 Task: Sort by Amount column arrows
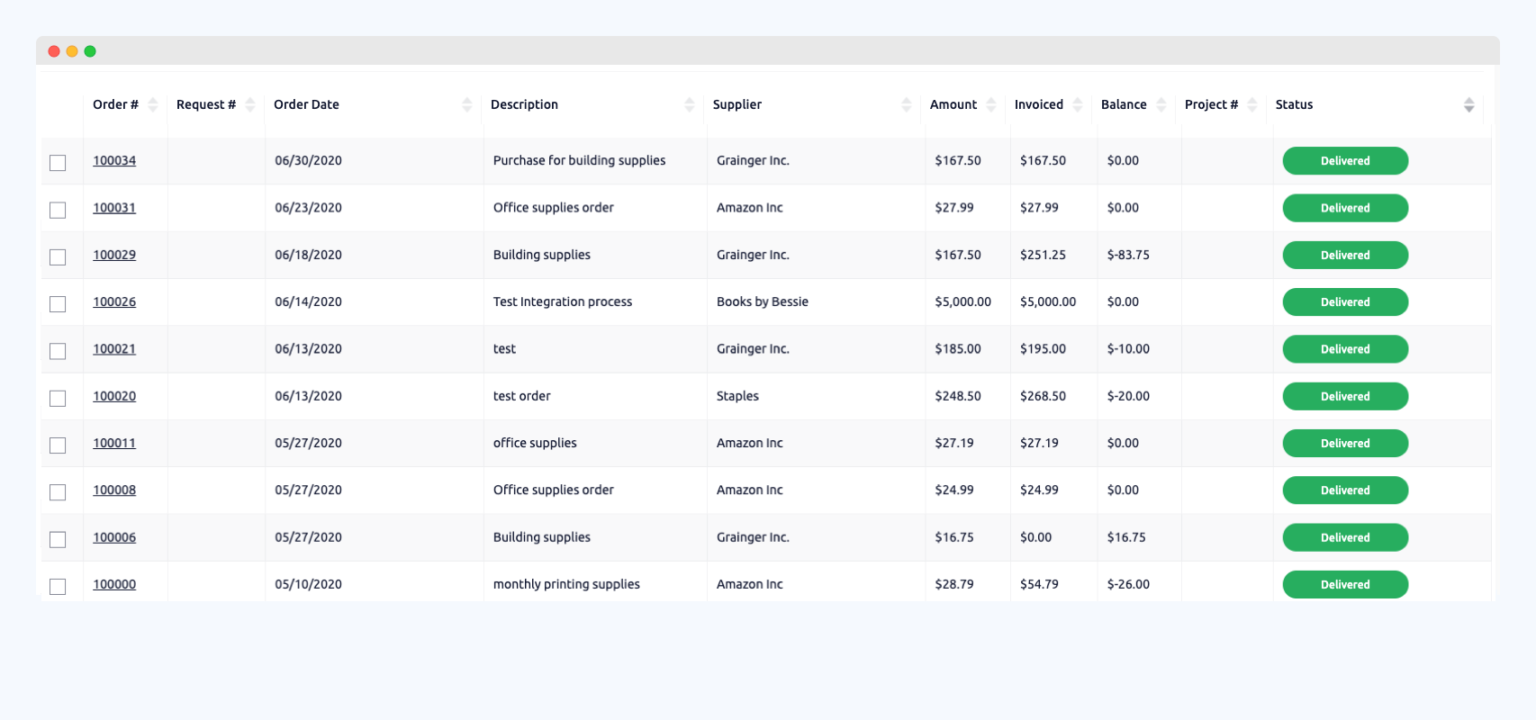[x=991, y=105]
